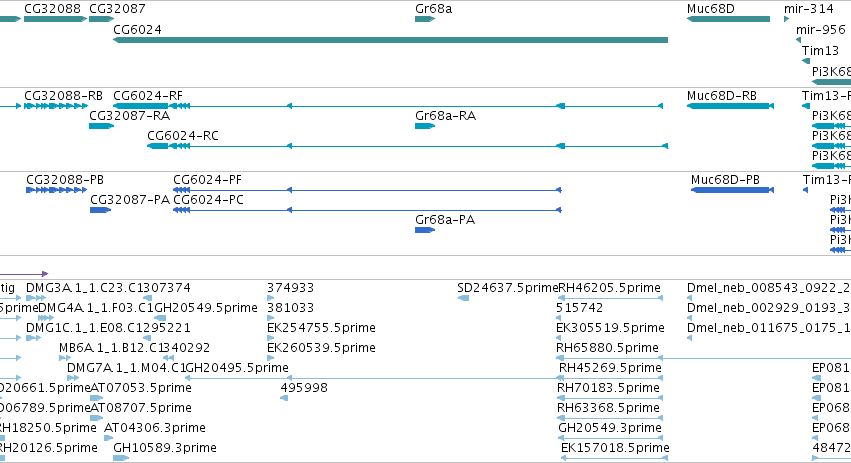The image size is (851, 463).
Task: Select the CG32088 gene bar
Action: (55, 19)
